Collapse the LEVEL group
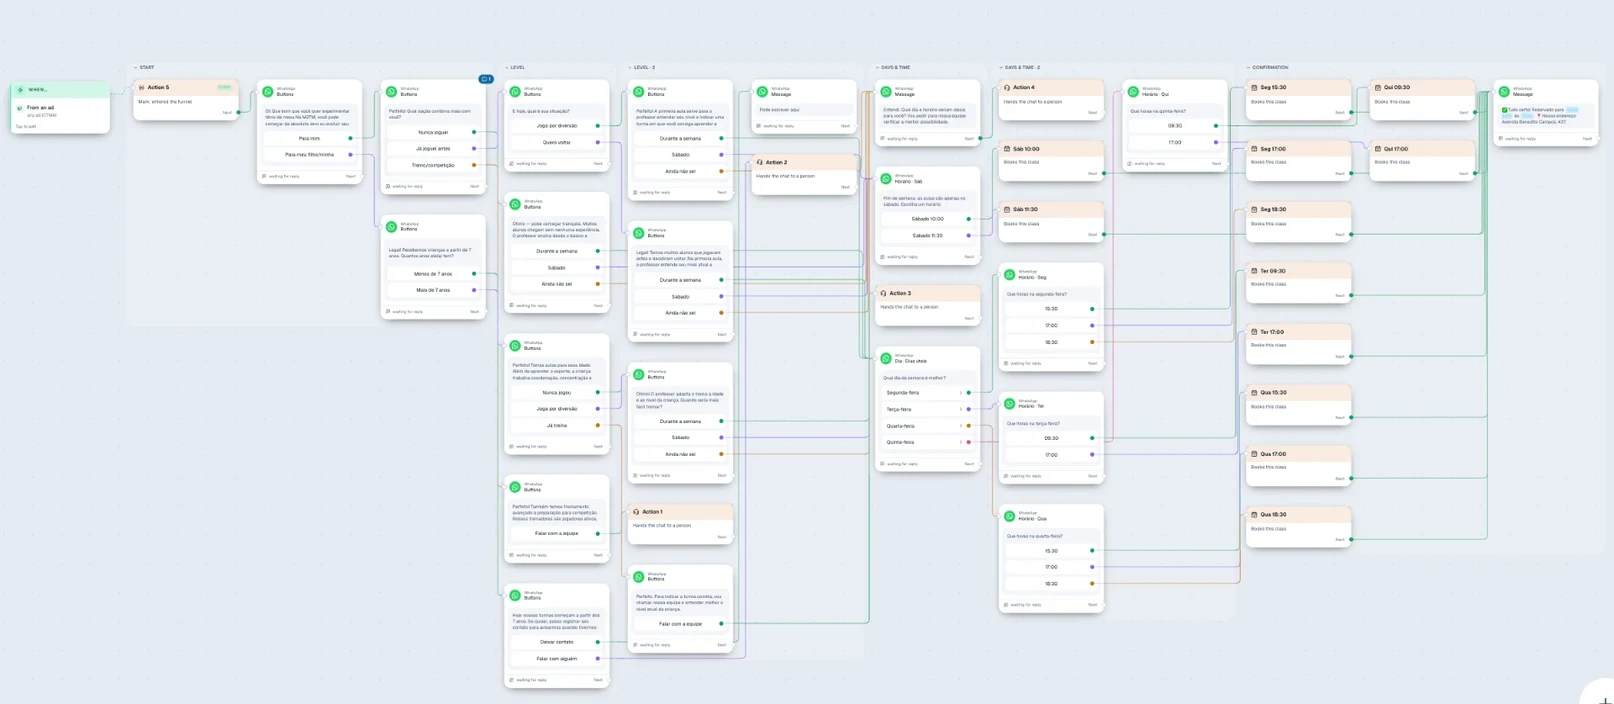Screen dimensions: 1614x704 tap(507, 68)
